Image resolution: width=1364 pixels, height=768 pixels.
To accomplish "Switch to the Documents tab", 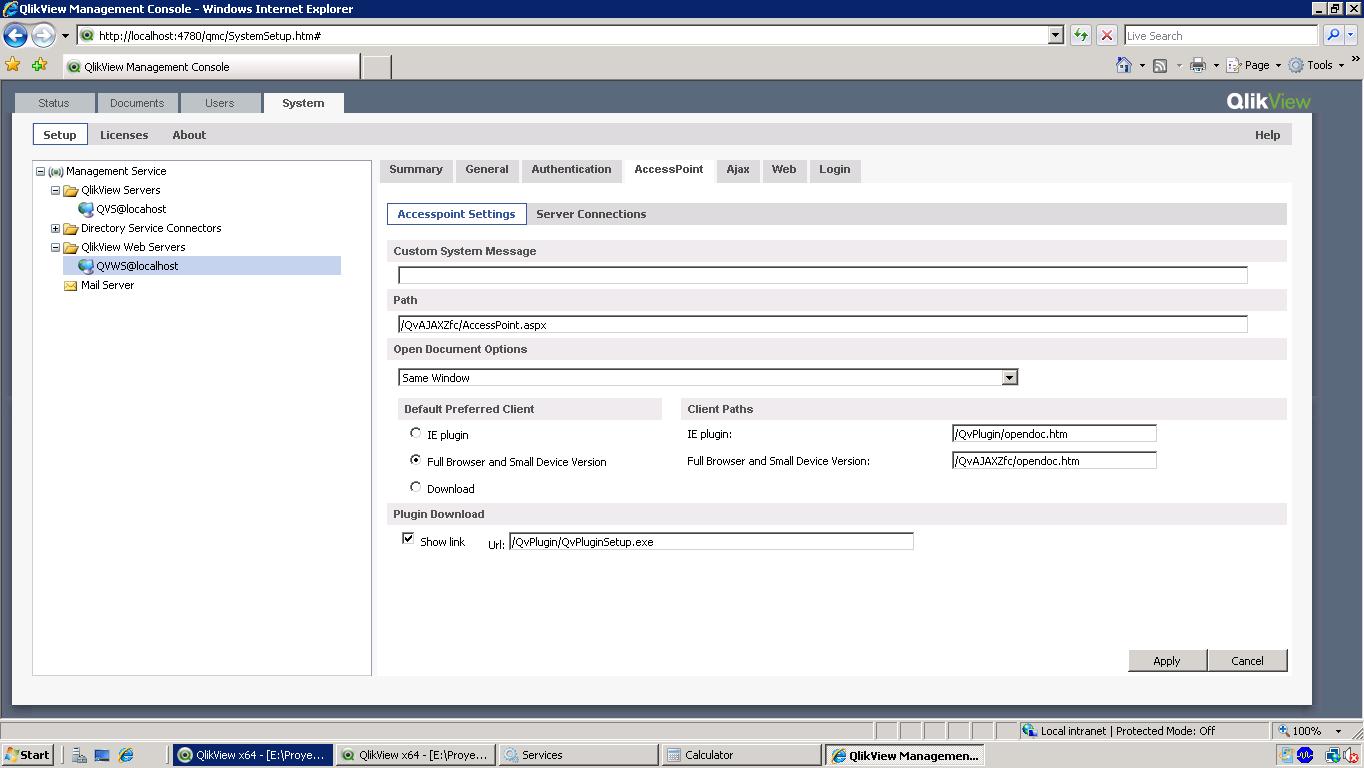I will [137, 103].
